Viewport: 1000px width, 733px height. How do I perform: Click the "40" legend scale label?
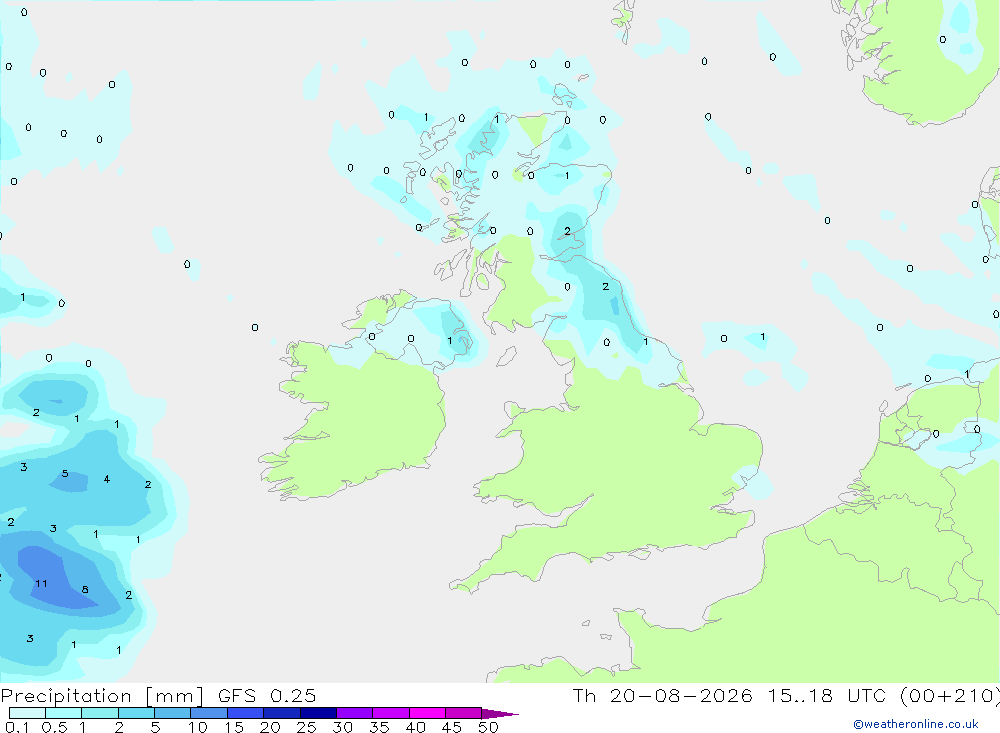(416, 727)
